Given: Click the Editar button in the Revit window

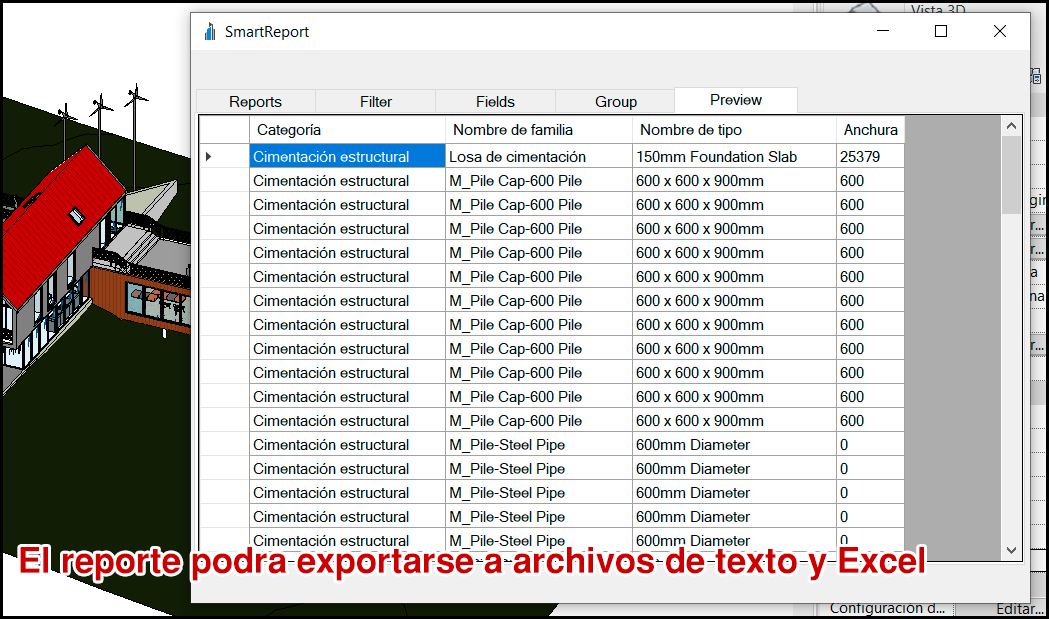Looking at the screenshot, I should click(1020, 609).
